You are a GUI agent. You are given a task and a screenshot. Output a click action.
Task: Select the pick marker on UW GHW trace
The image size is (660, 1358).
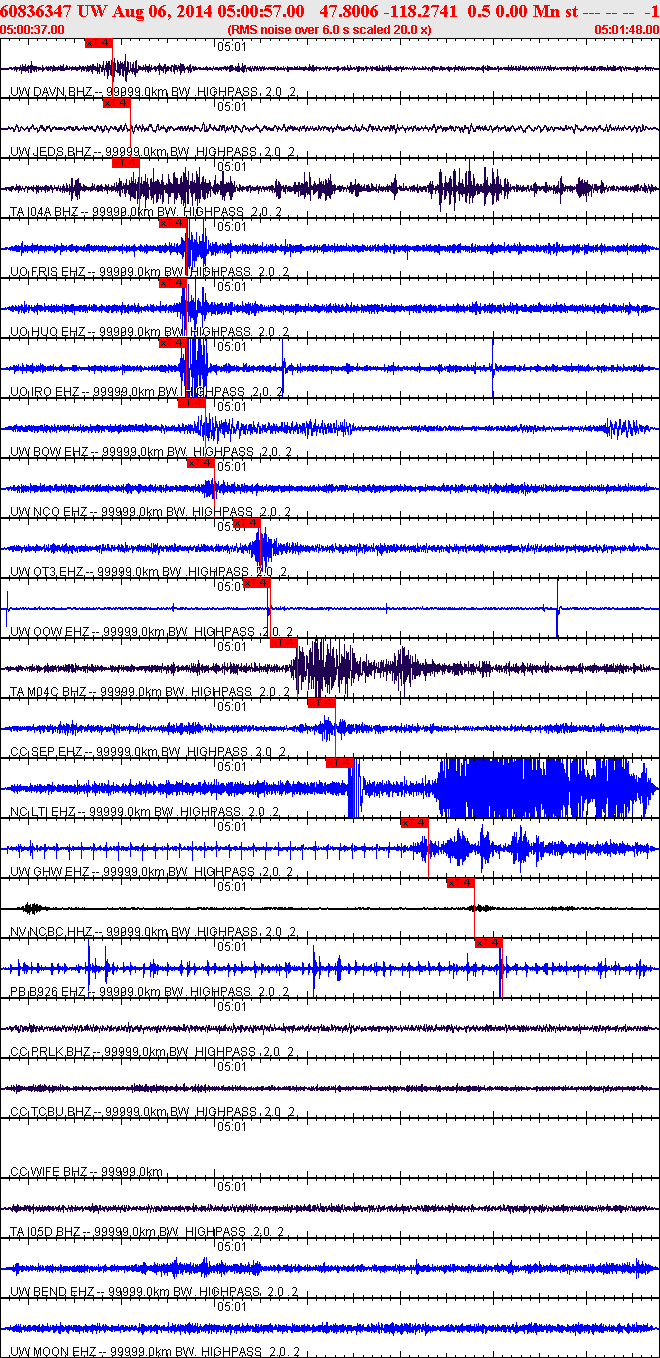[414, 823]
